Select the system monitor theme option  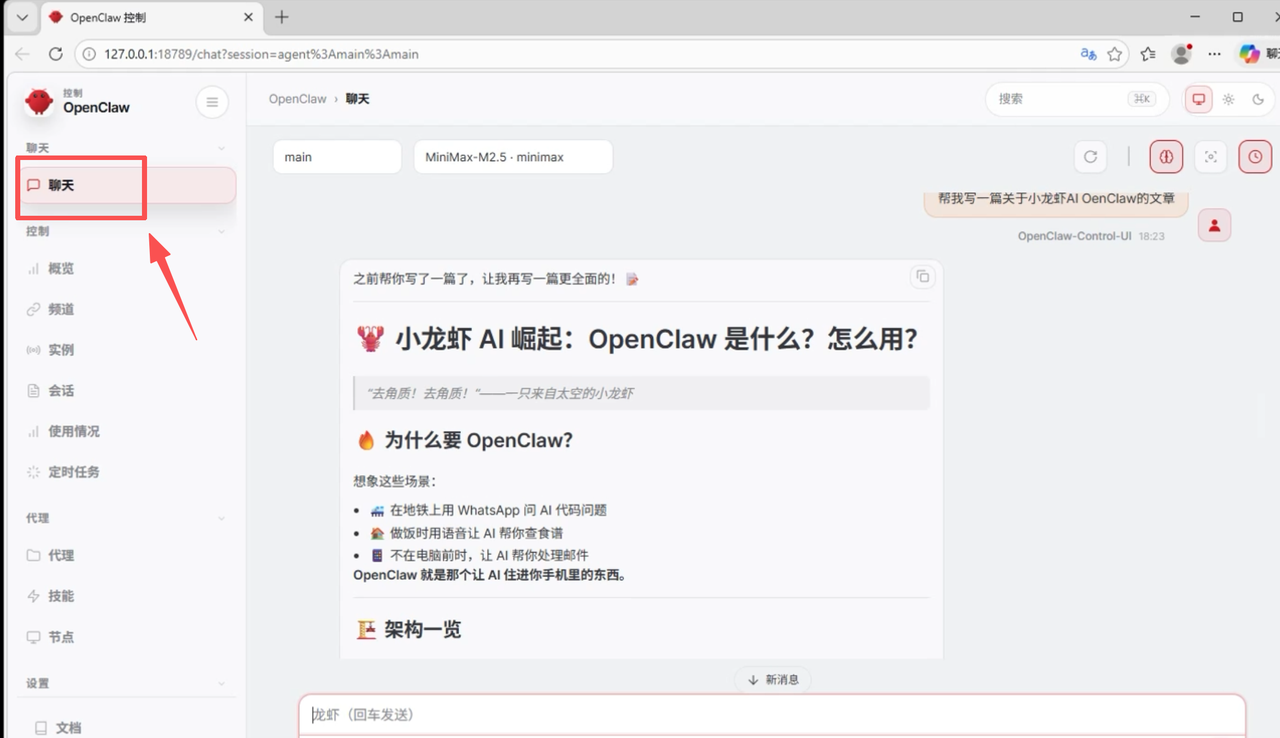pos(1198,99)
